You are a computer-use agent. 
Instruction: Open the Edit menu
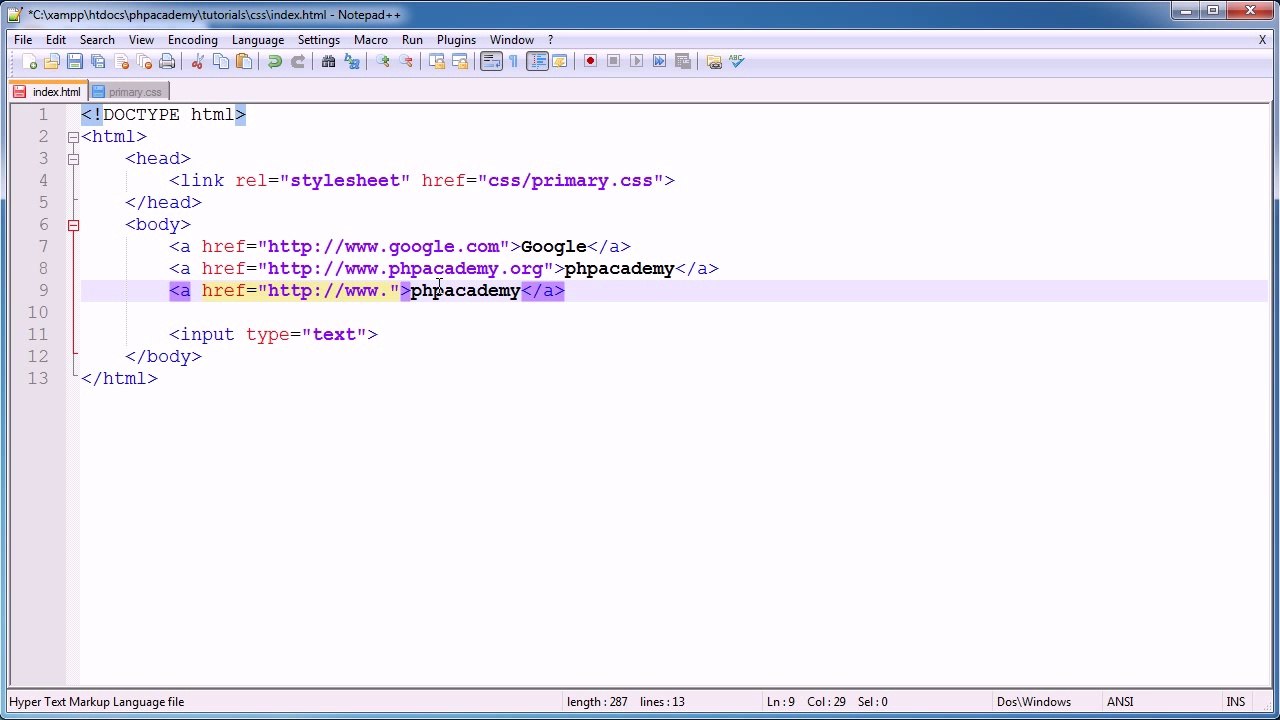point(56,40)
